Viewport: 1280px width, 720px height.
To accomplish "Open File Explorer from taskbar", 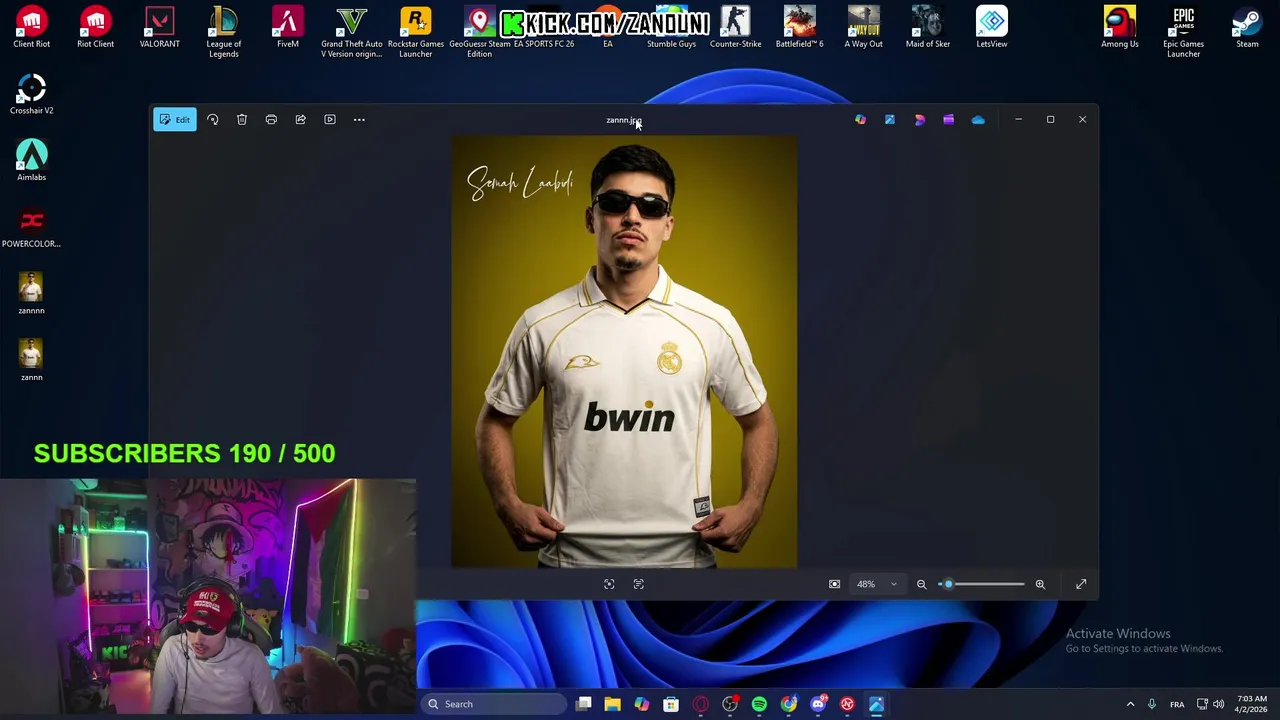I will point(613,704).
